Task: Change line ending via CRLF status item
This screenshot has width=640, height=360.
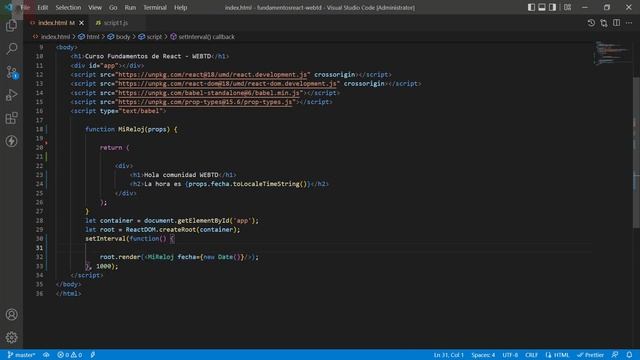Action: 531,355
